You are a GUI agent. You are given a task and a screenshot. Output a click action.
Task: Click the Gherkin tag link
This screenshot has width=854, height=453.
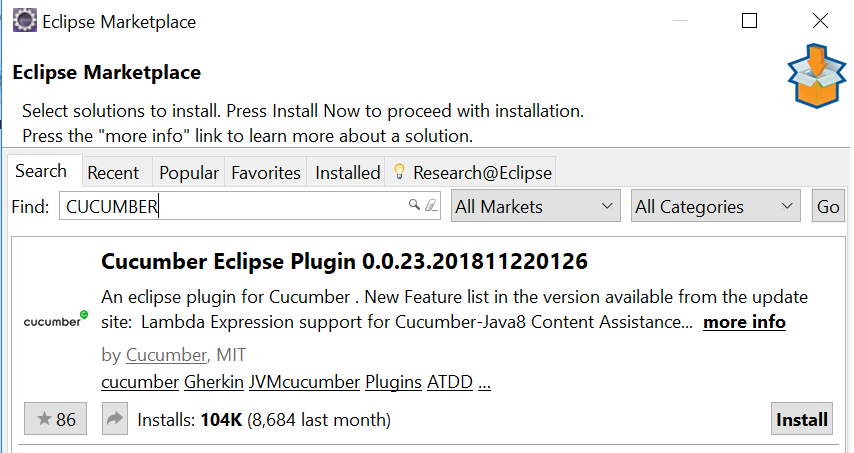click(x=209, y=382)
